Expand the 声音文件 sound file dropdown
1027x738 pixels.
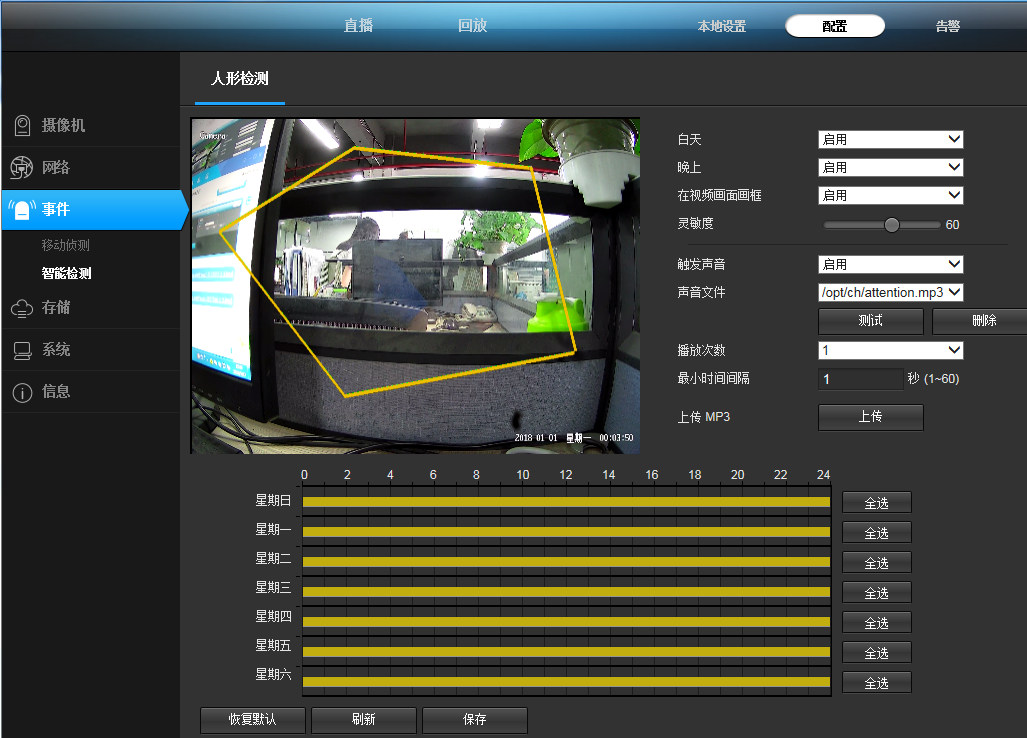click(890, 293)
